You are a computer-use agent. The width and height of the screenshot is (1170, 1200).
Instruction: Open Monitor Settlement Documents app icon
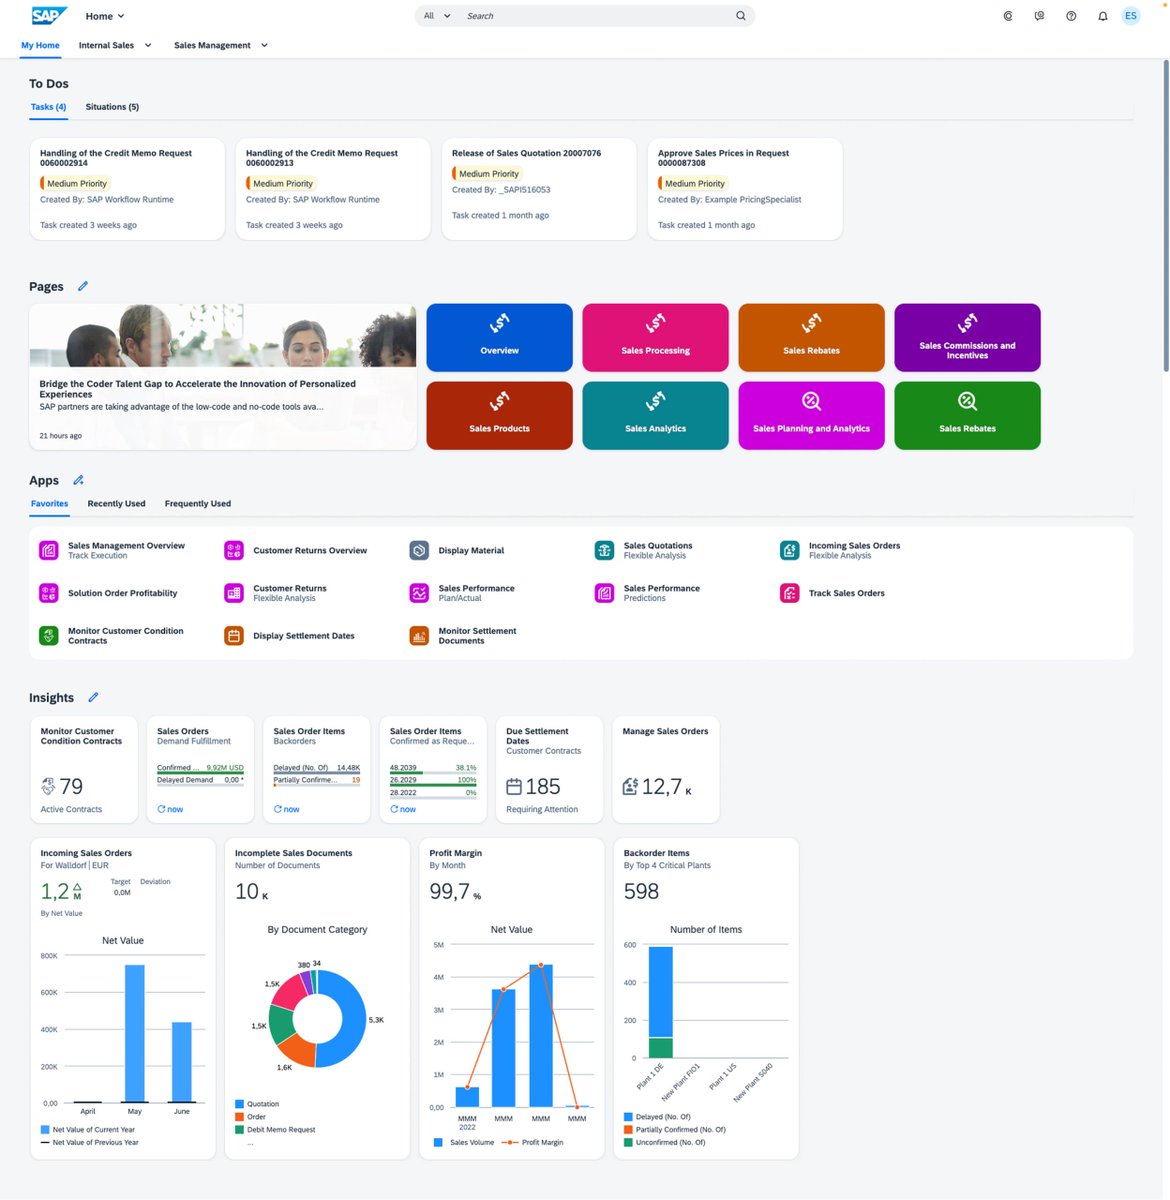[x=419, y=636]
